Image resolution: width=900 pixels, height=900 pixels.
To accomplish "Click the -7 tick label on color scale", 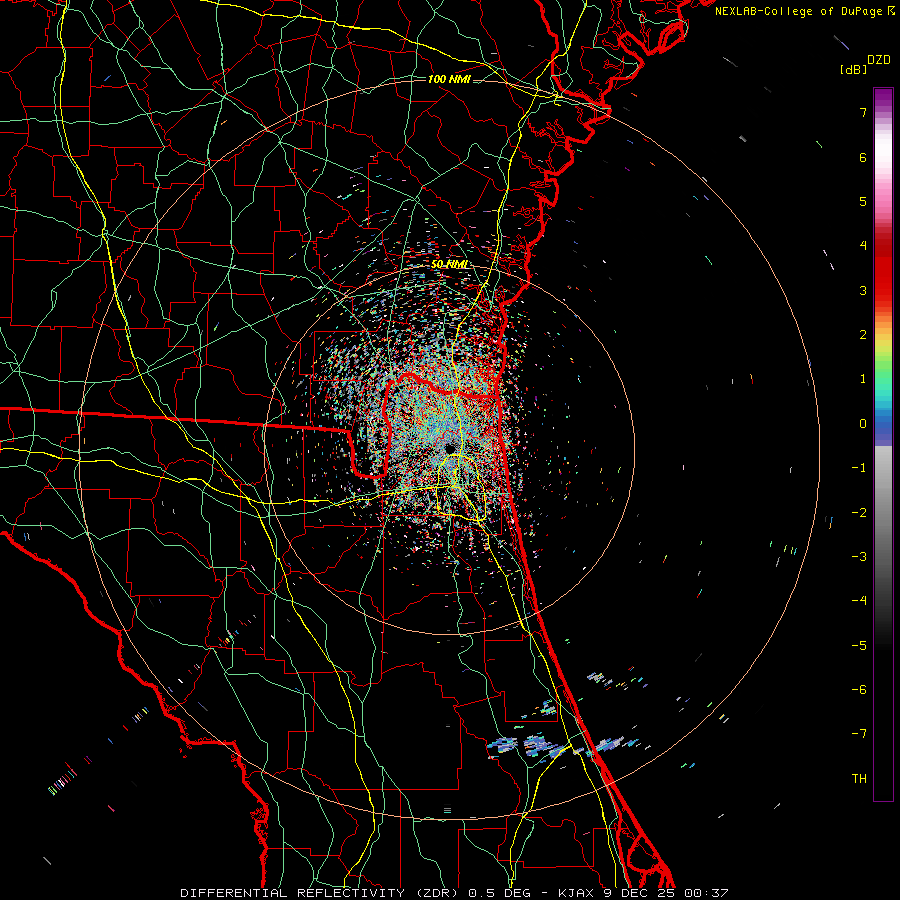I will pyautogui.click(x=859, y=734).
